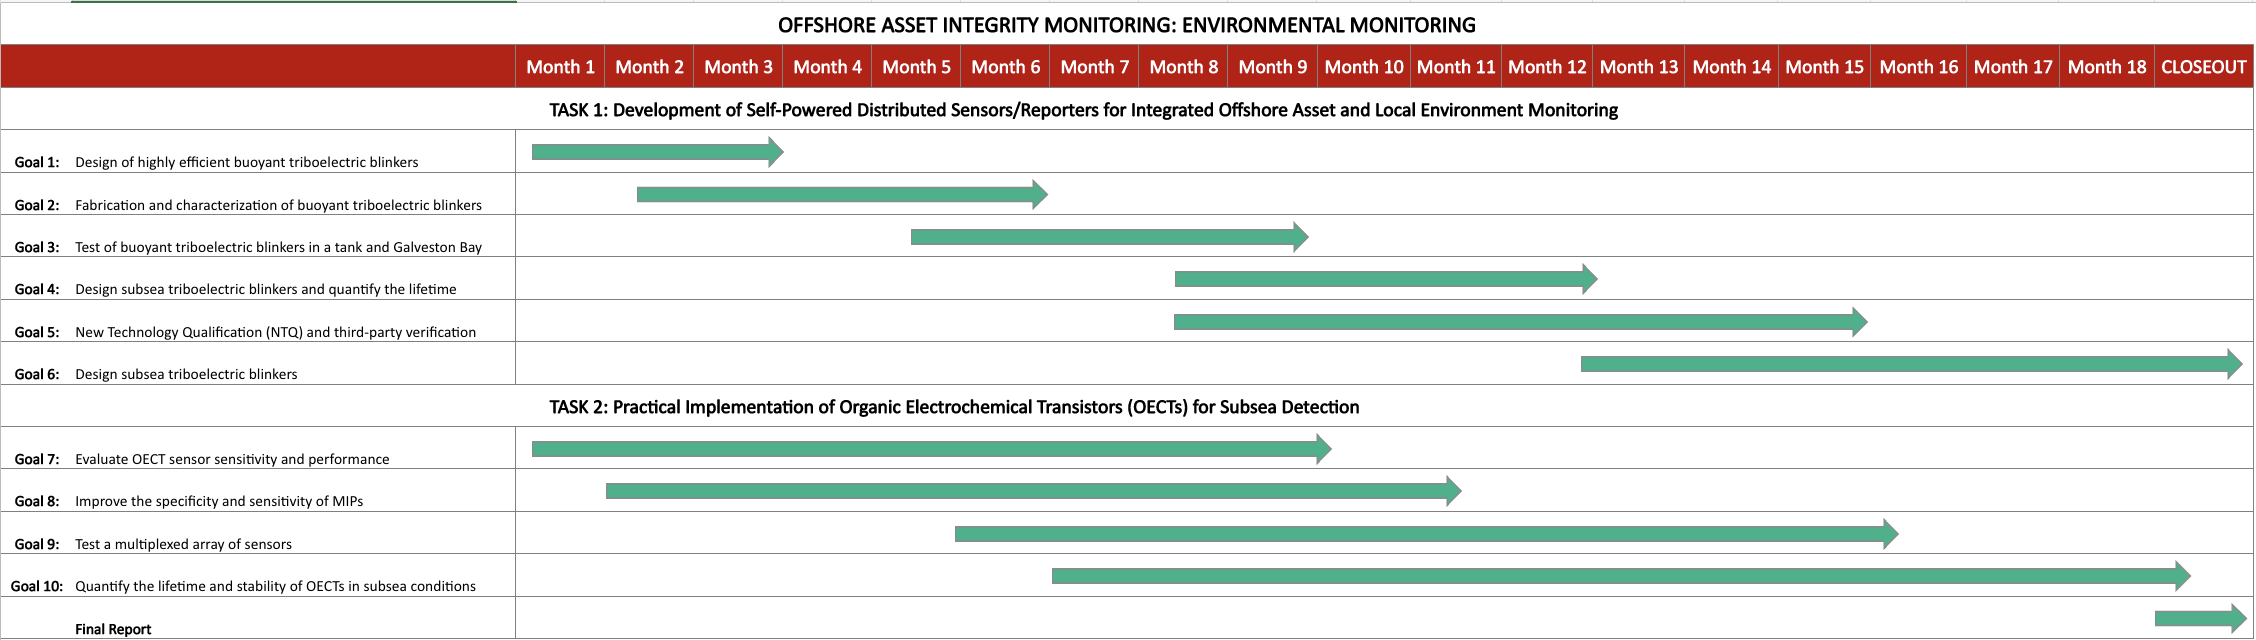This screenshot has width=2256, height=640.
Task: Click the Goal 8 MIPs description text
Action: pyautogui.click(x=219, y=501)
